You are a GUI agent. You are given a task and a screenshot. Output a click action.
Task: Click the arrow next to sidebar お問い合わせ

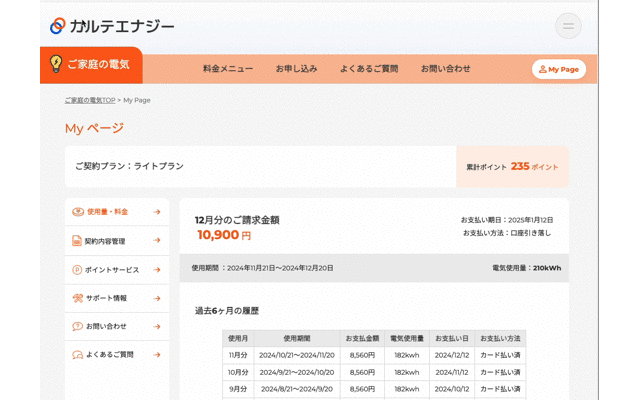tap(157, 327)
